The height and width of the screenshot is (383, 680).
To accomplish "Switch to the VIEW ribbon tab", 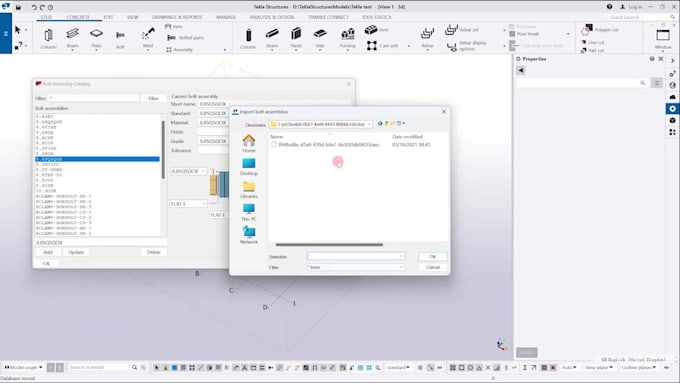I will coord(133,17).
